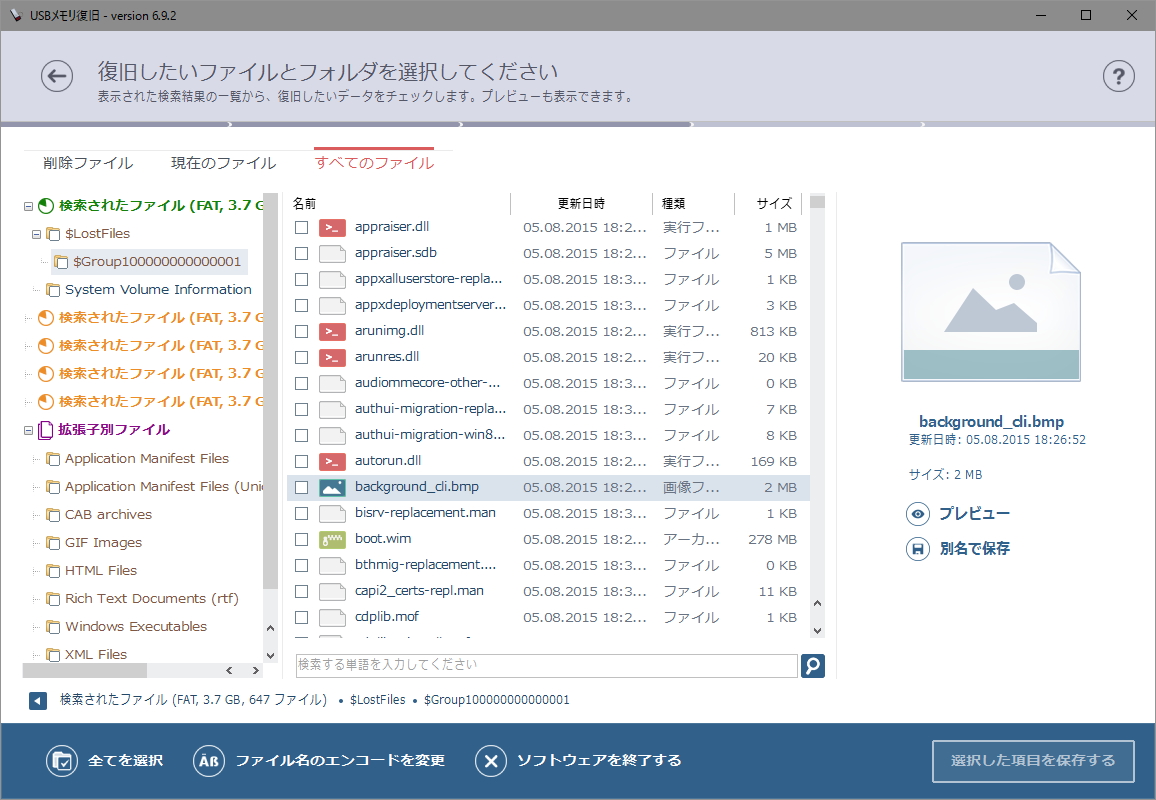The image size is (1156, 800).
Task: Open the help icon in the top right corner
Action: click(x=1119, y=76)
